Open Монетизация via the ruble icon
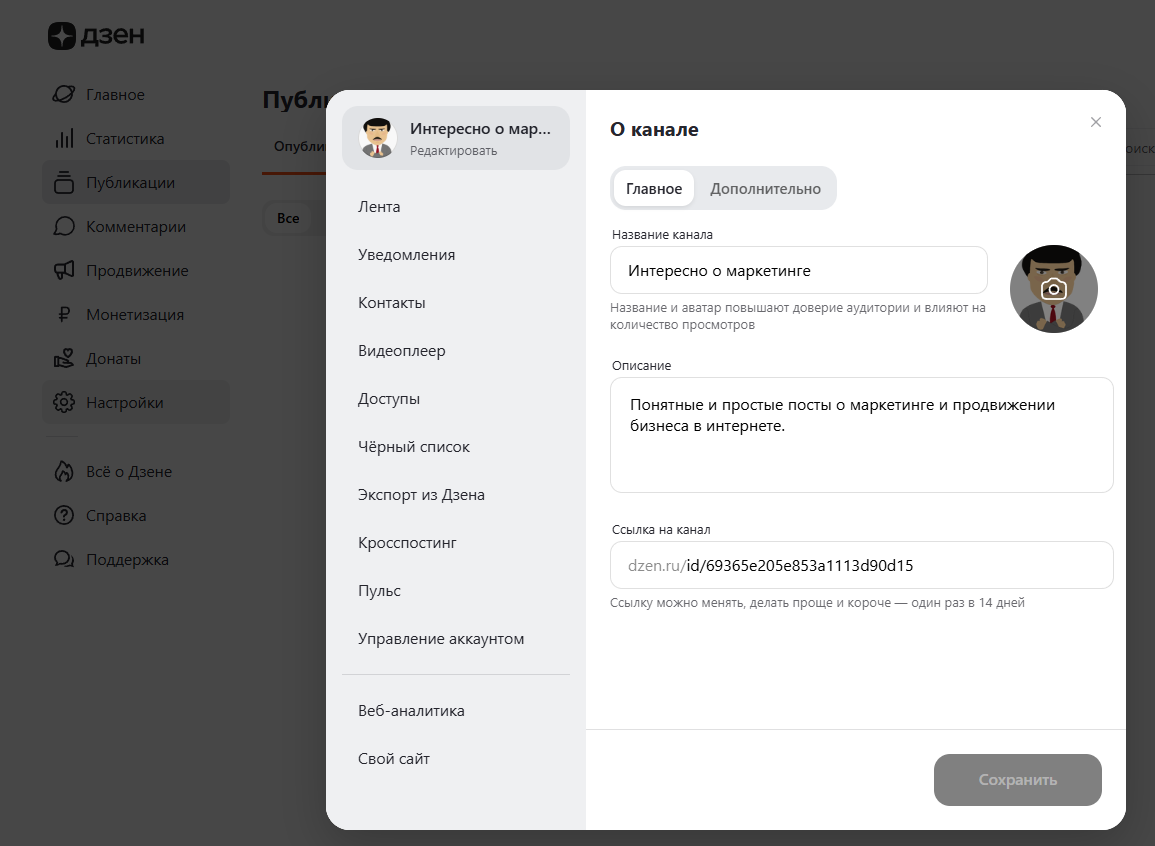This screenshot has width=1155, height=846. [62, 314]
